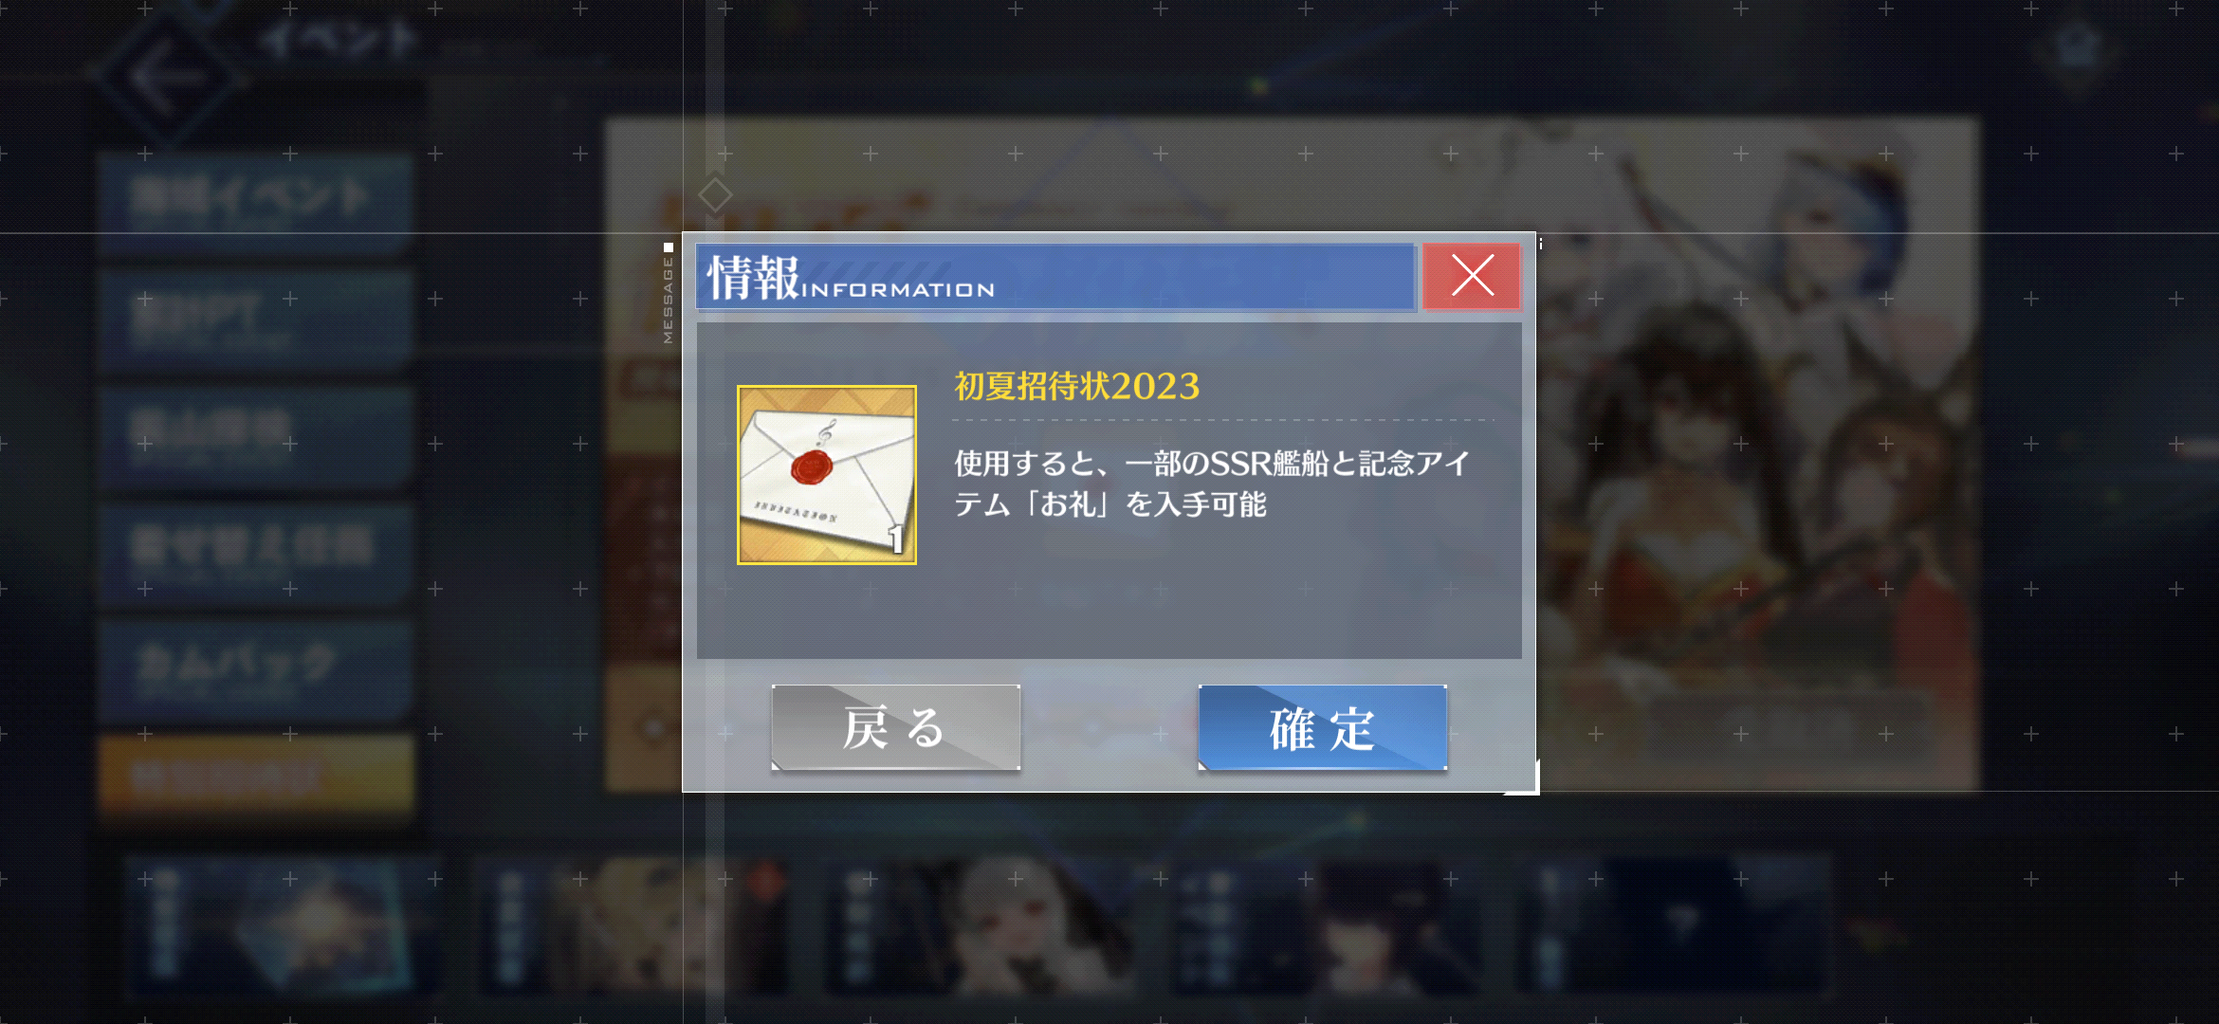Confirm with the 確定 button
The width and height of the screenshot is (2219, 1024).
tap(1322, 727)
